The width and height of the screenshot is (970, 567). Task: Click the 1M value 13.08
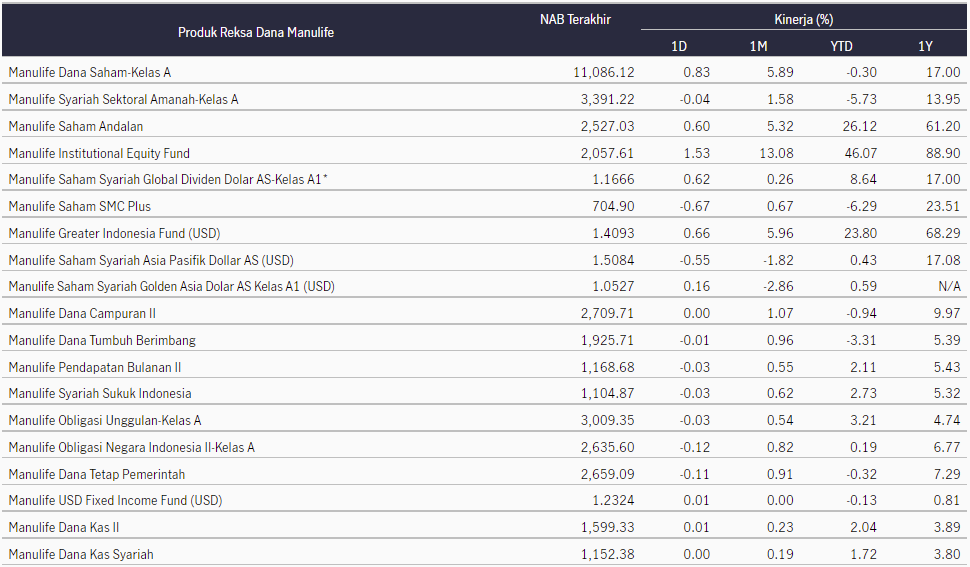tap(776, 153)
